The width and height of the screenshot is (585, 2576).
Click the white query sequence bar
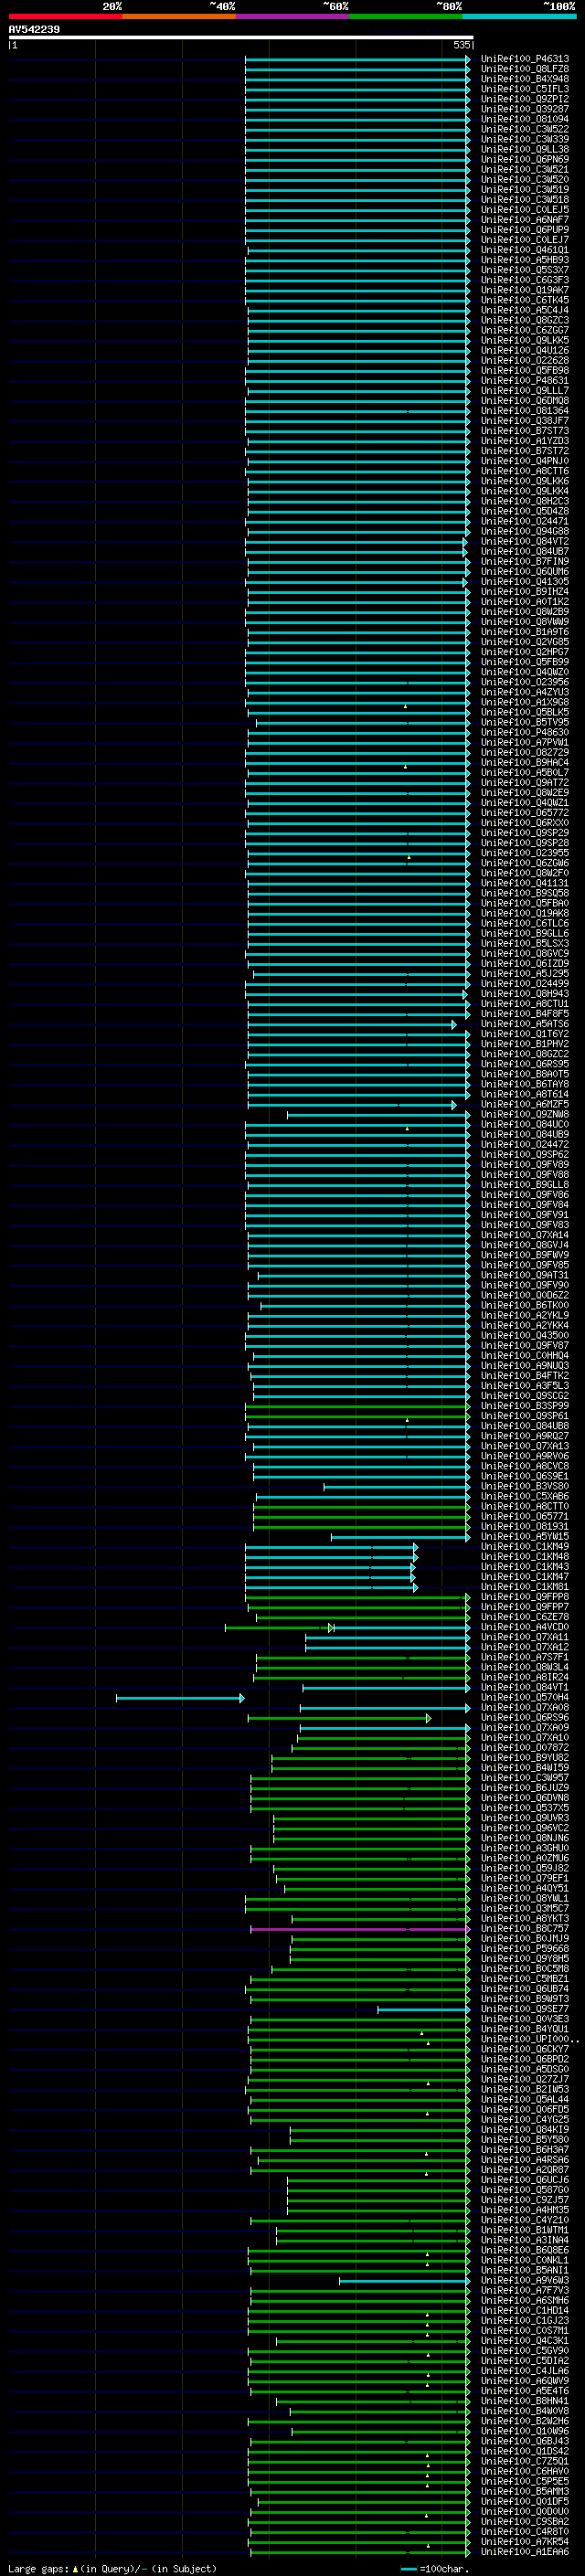pos(241,37)
